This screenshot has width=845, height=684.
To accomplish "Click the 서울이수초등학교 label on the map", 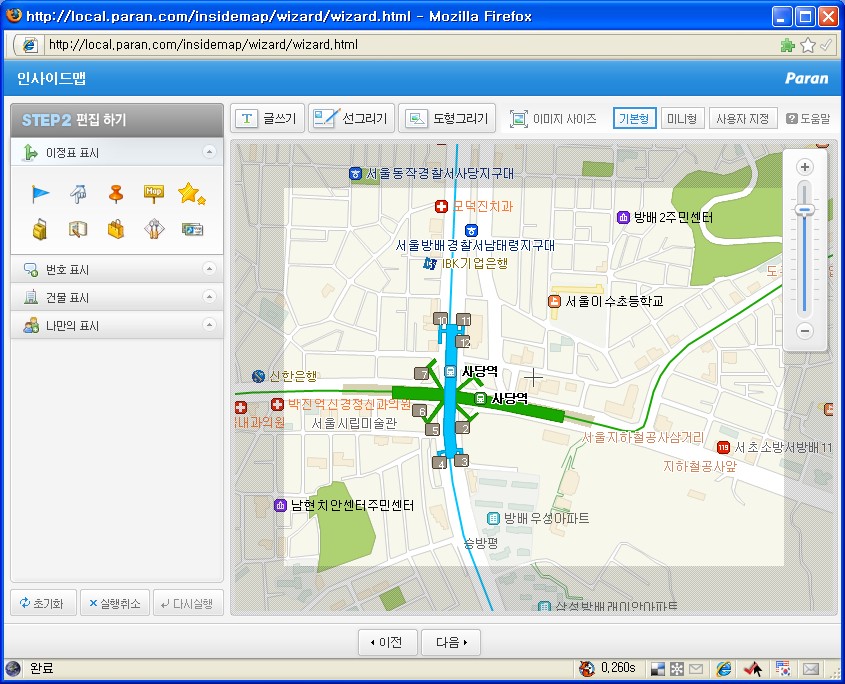I will [614, 301].
